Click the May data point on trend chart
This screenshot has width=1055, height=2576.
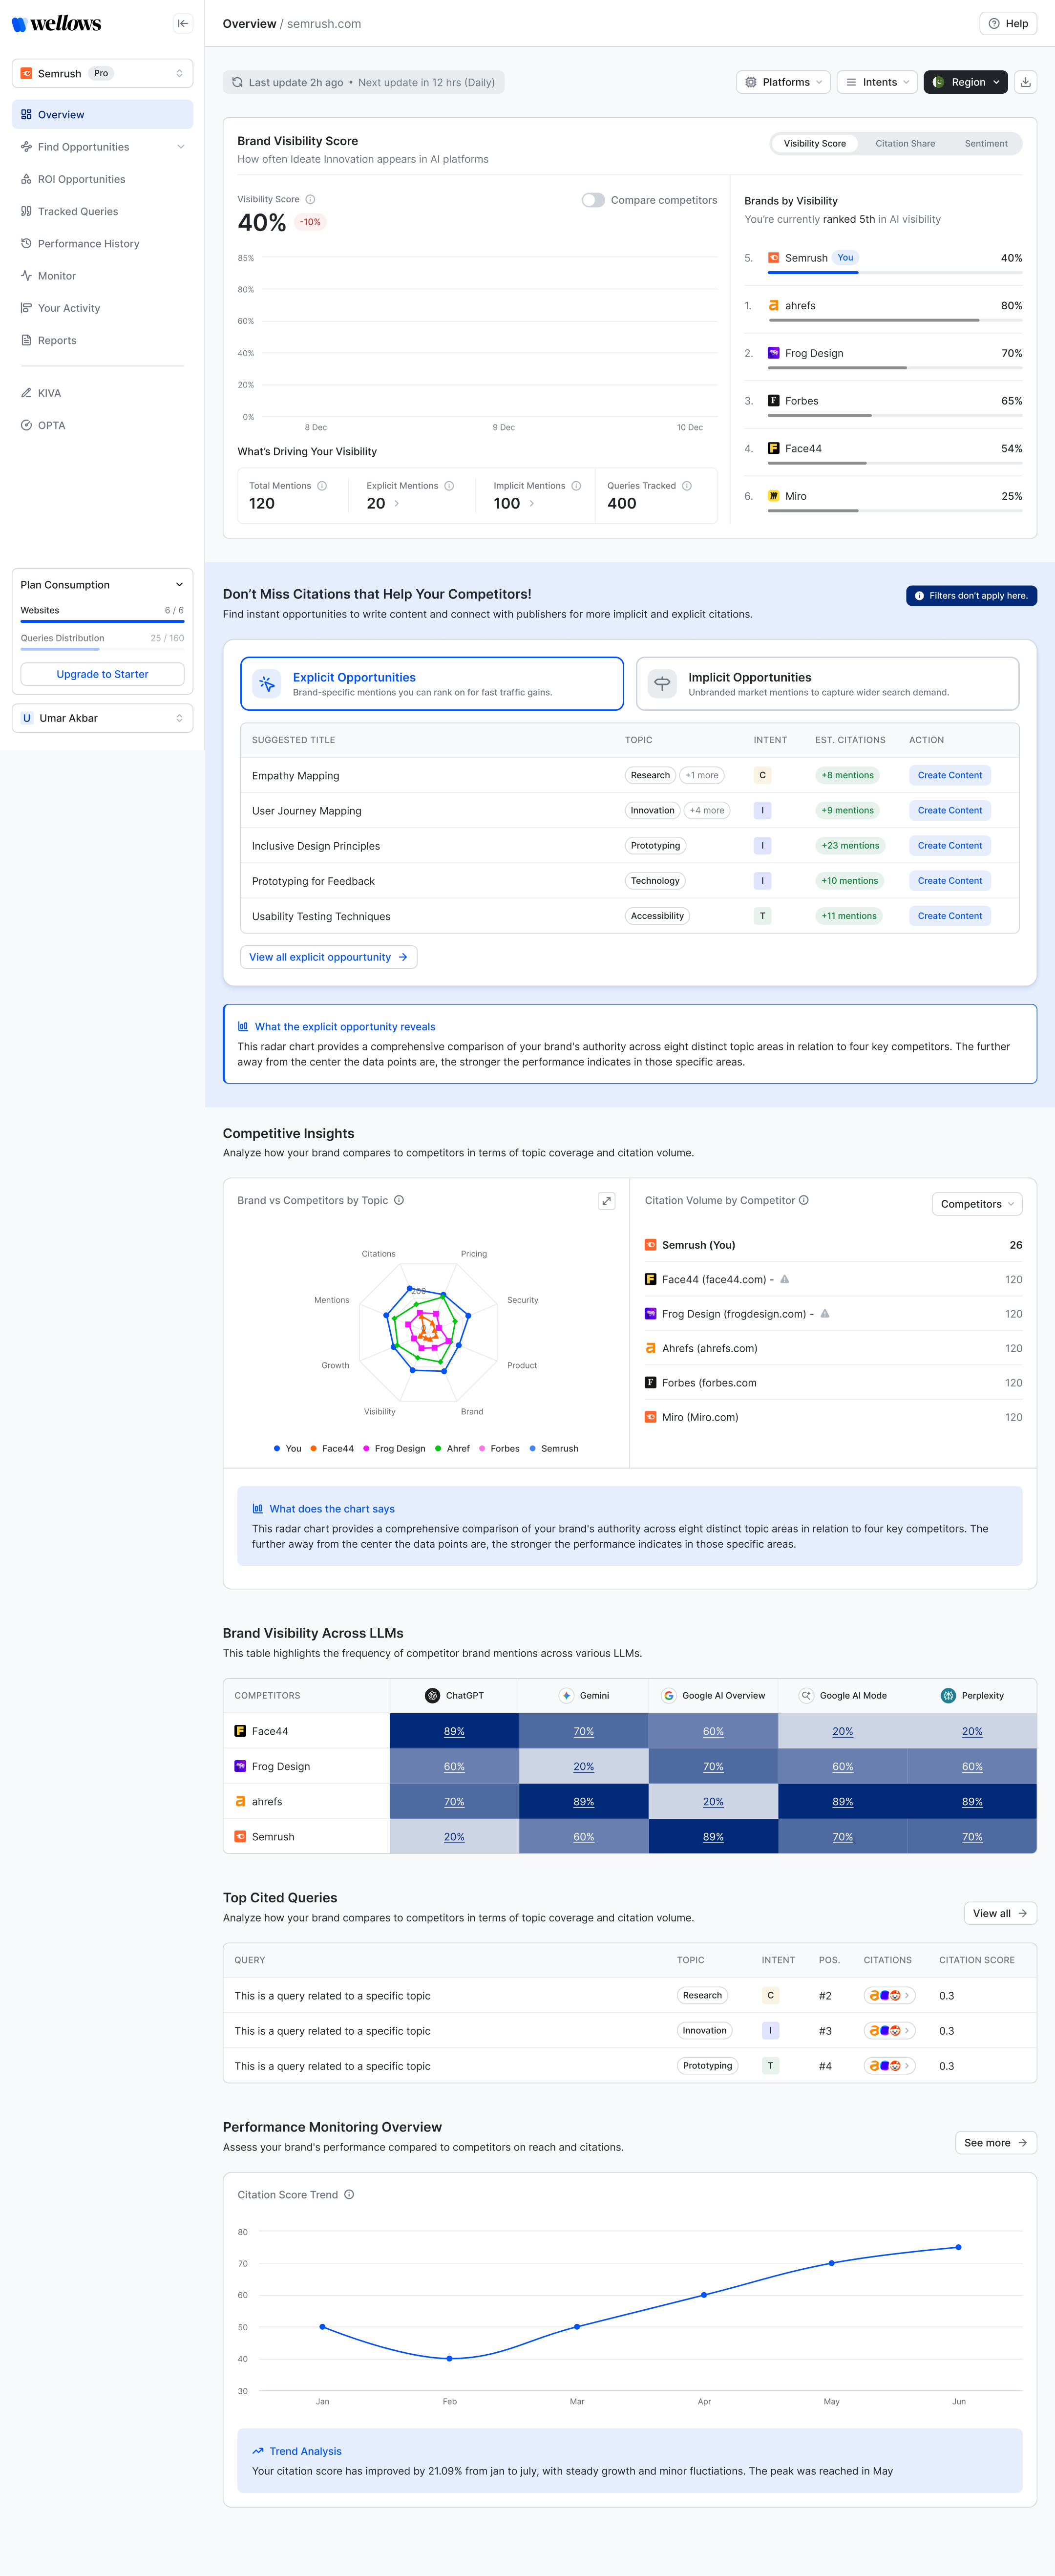(x=831, y=2262)
